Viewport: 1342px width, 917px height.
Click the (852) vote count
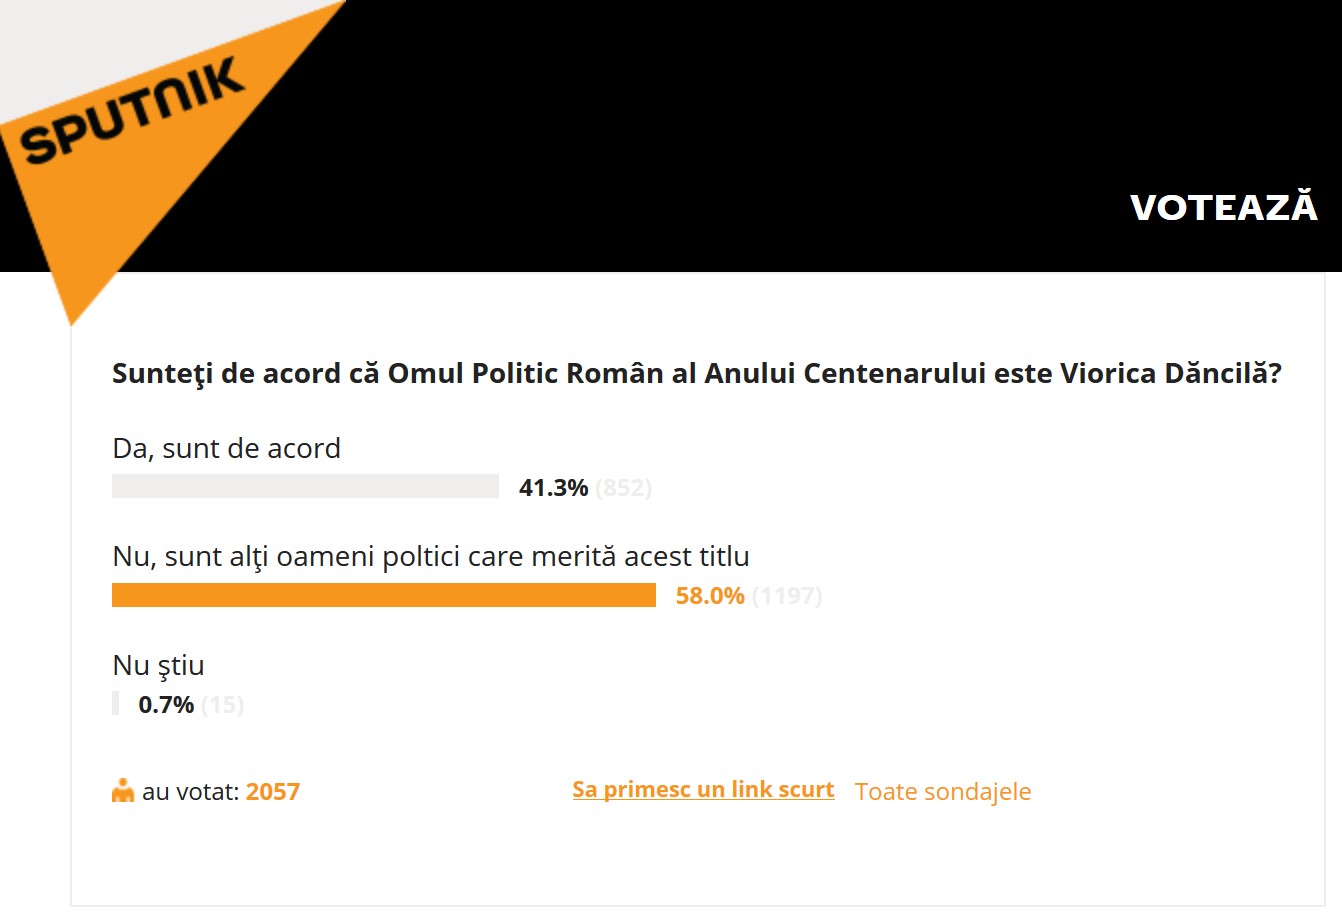623,488
